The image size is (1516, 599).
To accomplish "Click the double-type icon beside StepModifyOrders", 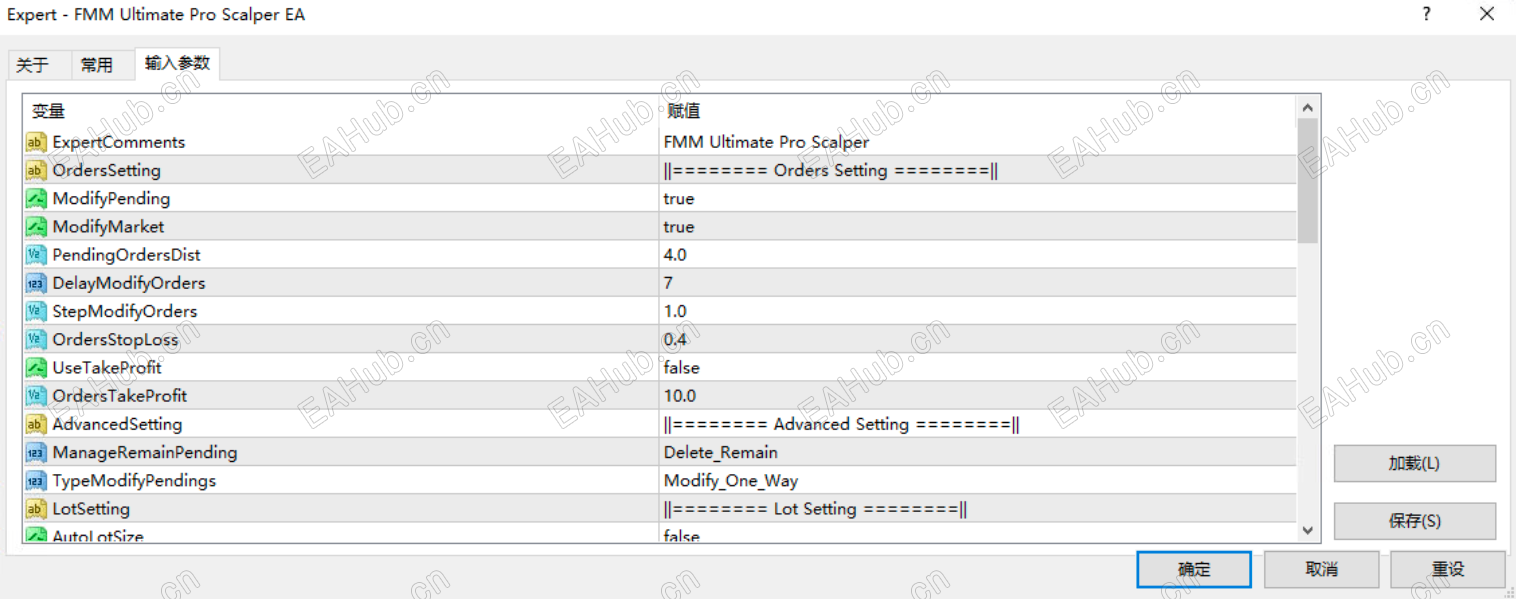I will click(37, 311).
